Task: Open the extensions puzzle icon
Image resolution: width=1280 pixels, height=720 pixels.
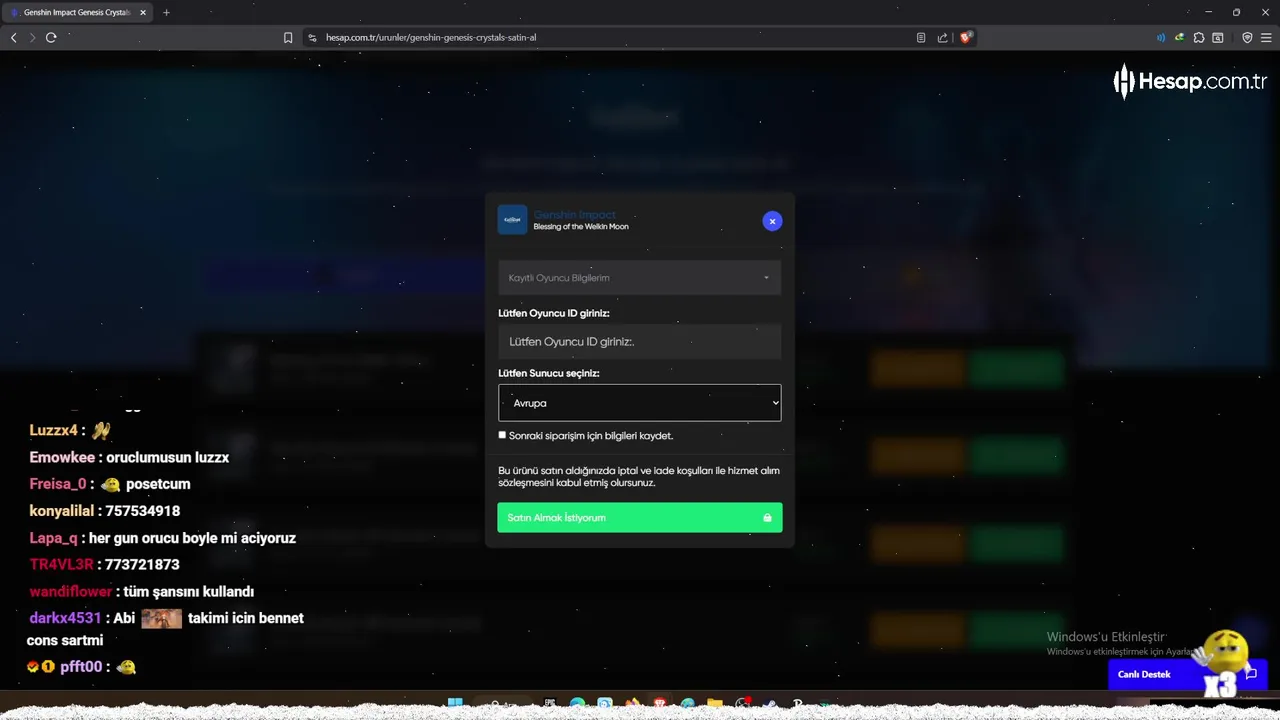Action: tap(1199, 37)
